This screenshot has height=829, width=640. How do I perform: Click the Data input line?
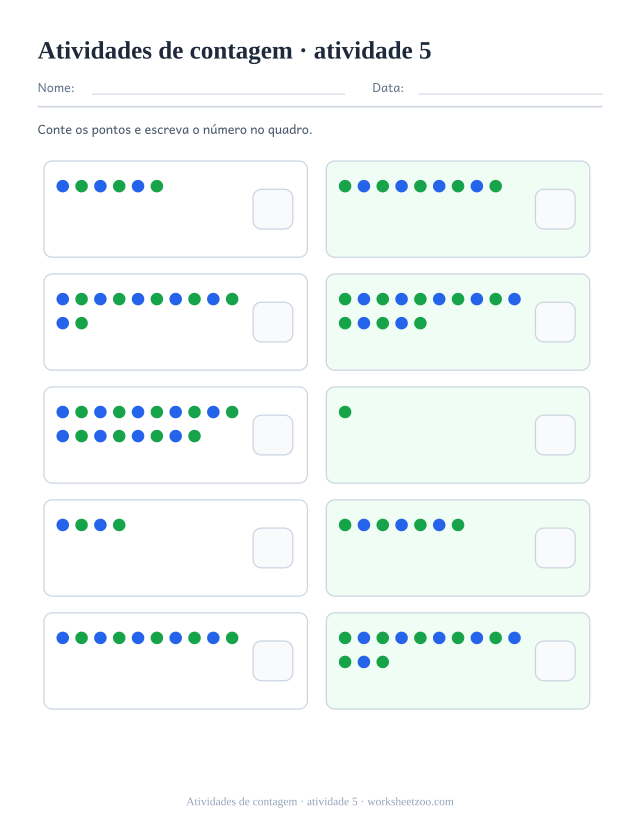tap(510, 94)
